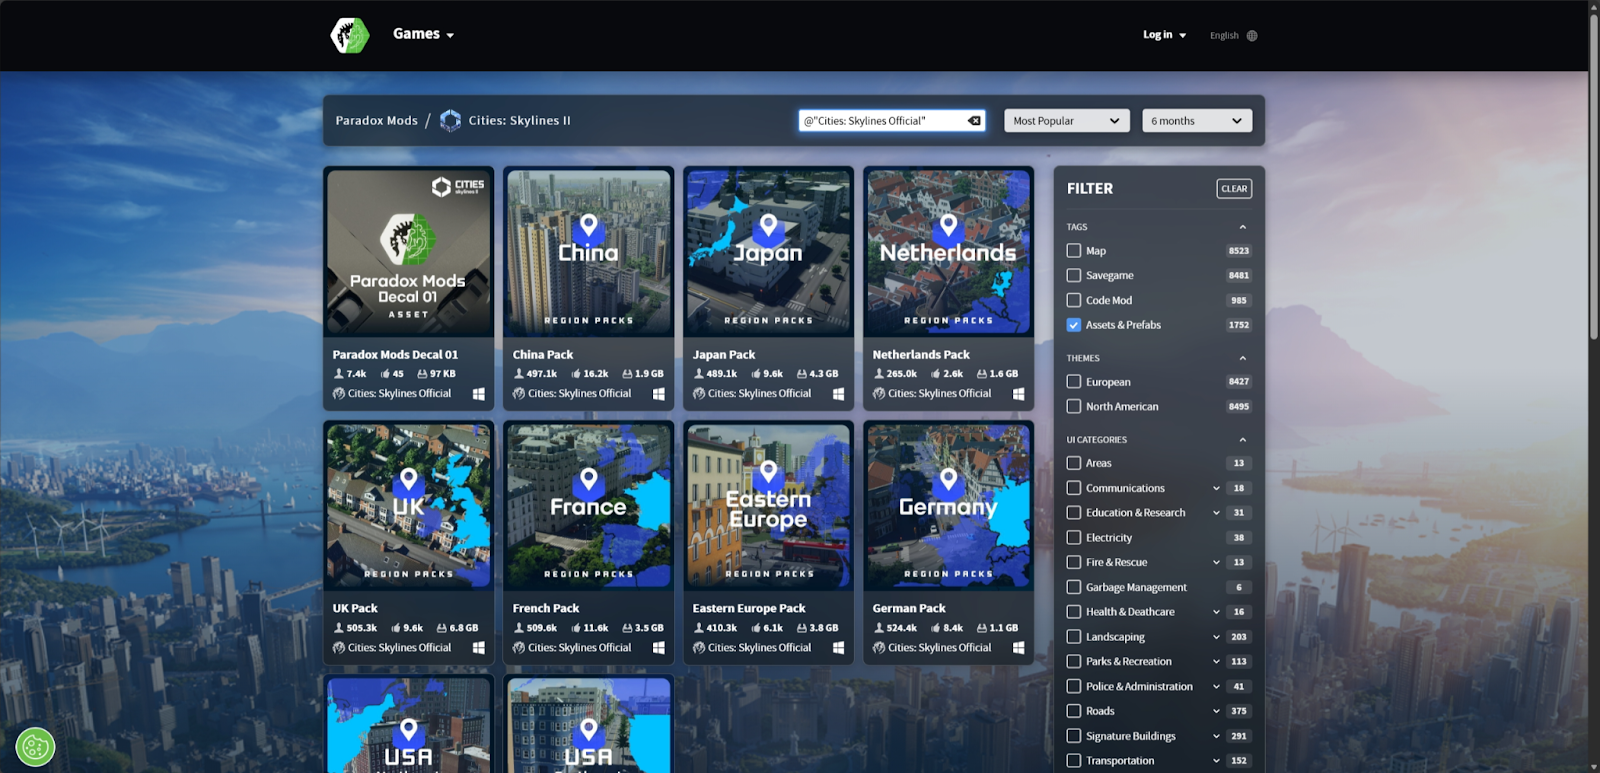This screenshot has width=1600, height=773.
Task: Uncheck the Assets & Prefabs filter
Action: [x=1074, y=325]
